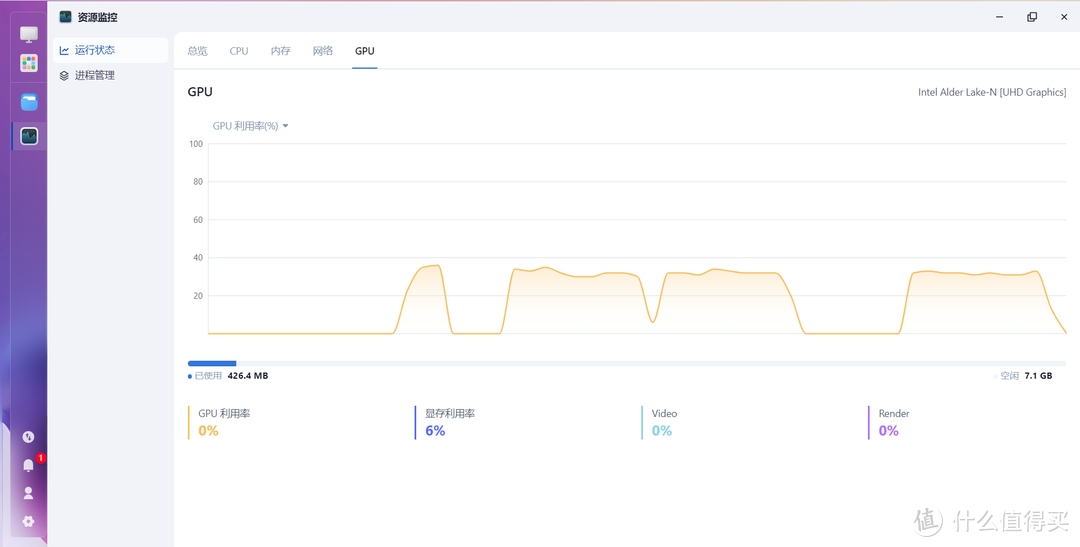Open the blue file manager dock icon

[x=29, y=103]
